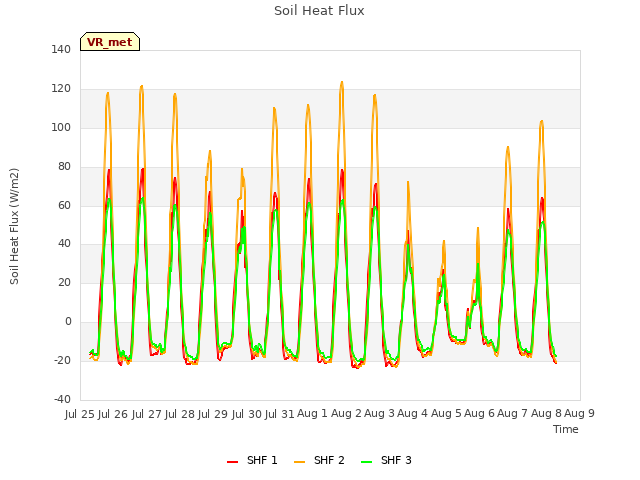Click the Aug 6 x-axis tick label
The height and width of the screenshot is (480, 640).
pyautogui.click(x=479, y=414)
